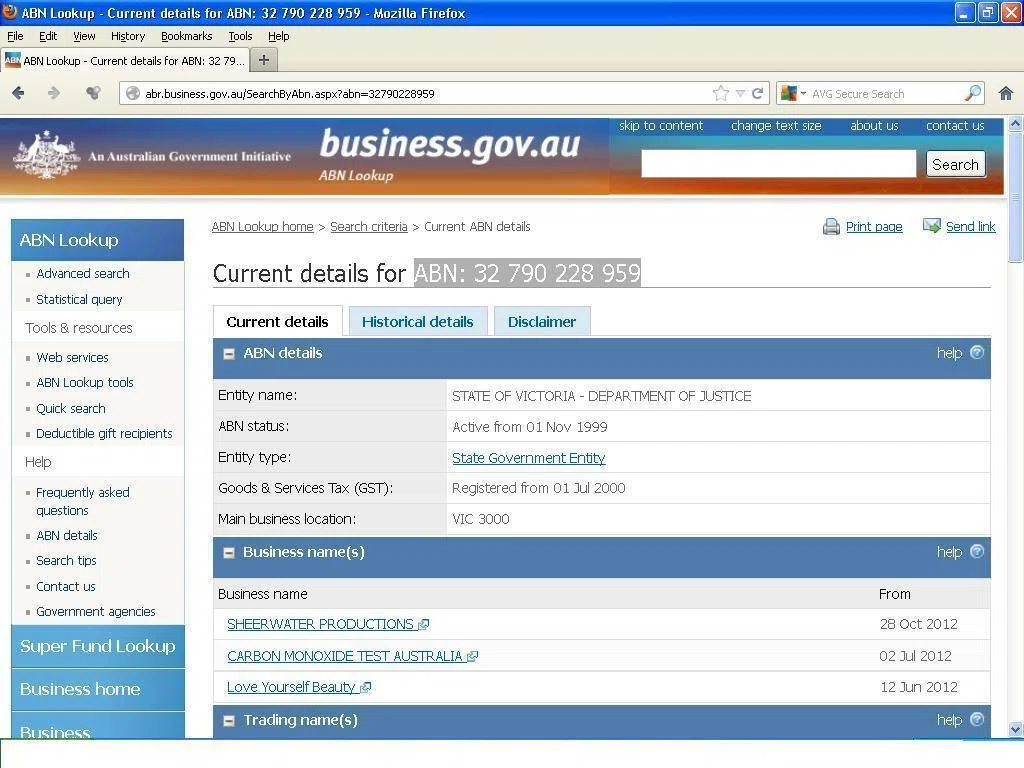
Task: Collapse the Trading name(s) section
Action: (x=229, y=721)
